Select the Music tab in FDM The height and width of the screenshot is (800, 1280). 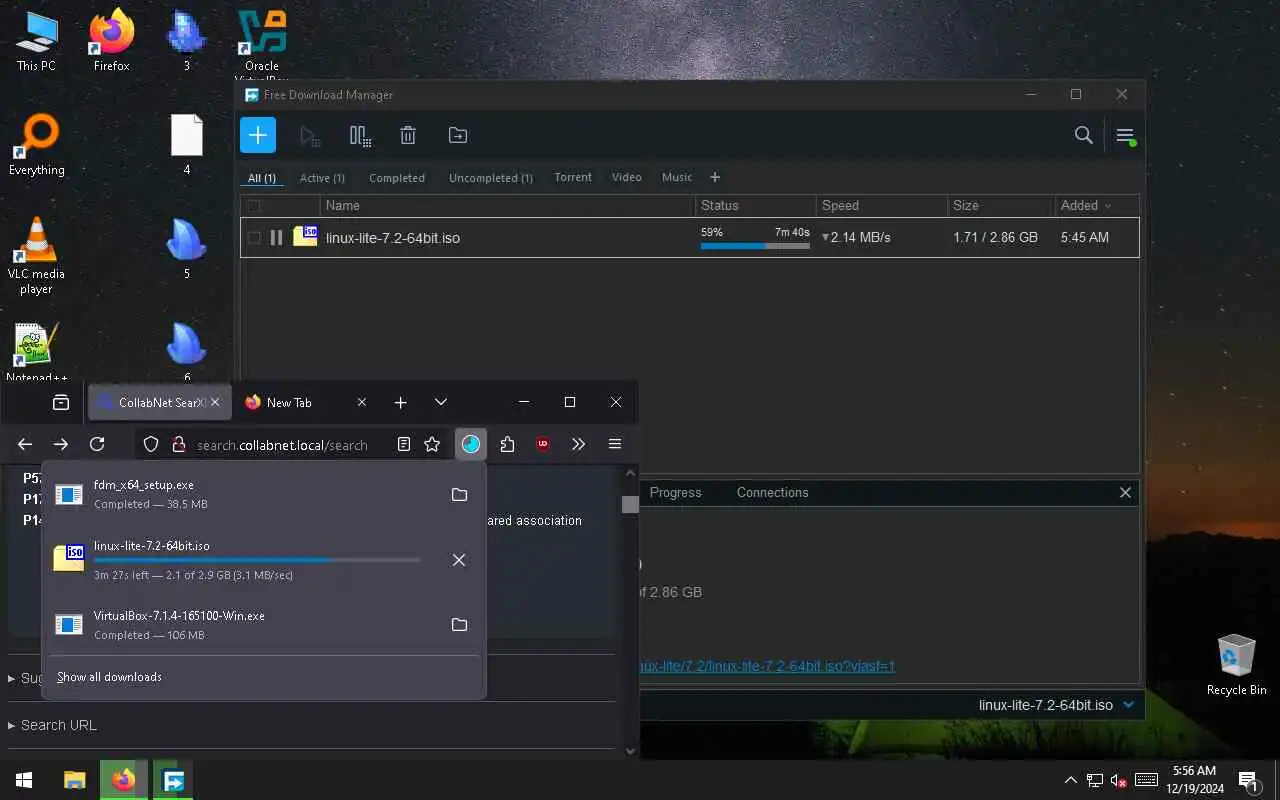coord(677,177)
